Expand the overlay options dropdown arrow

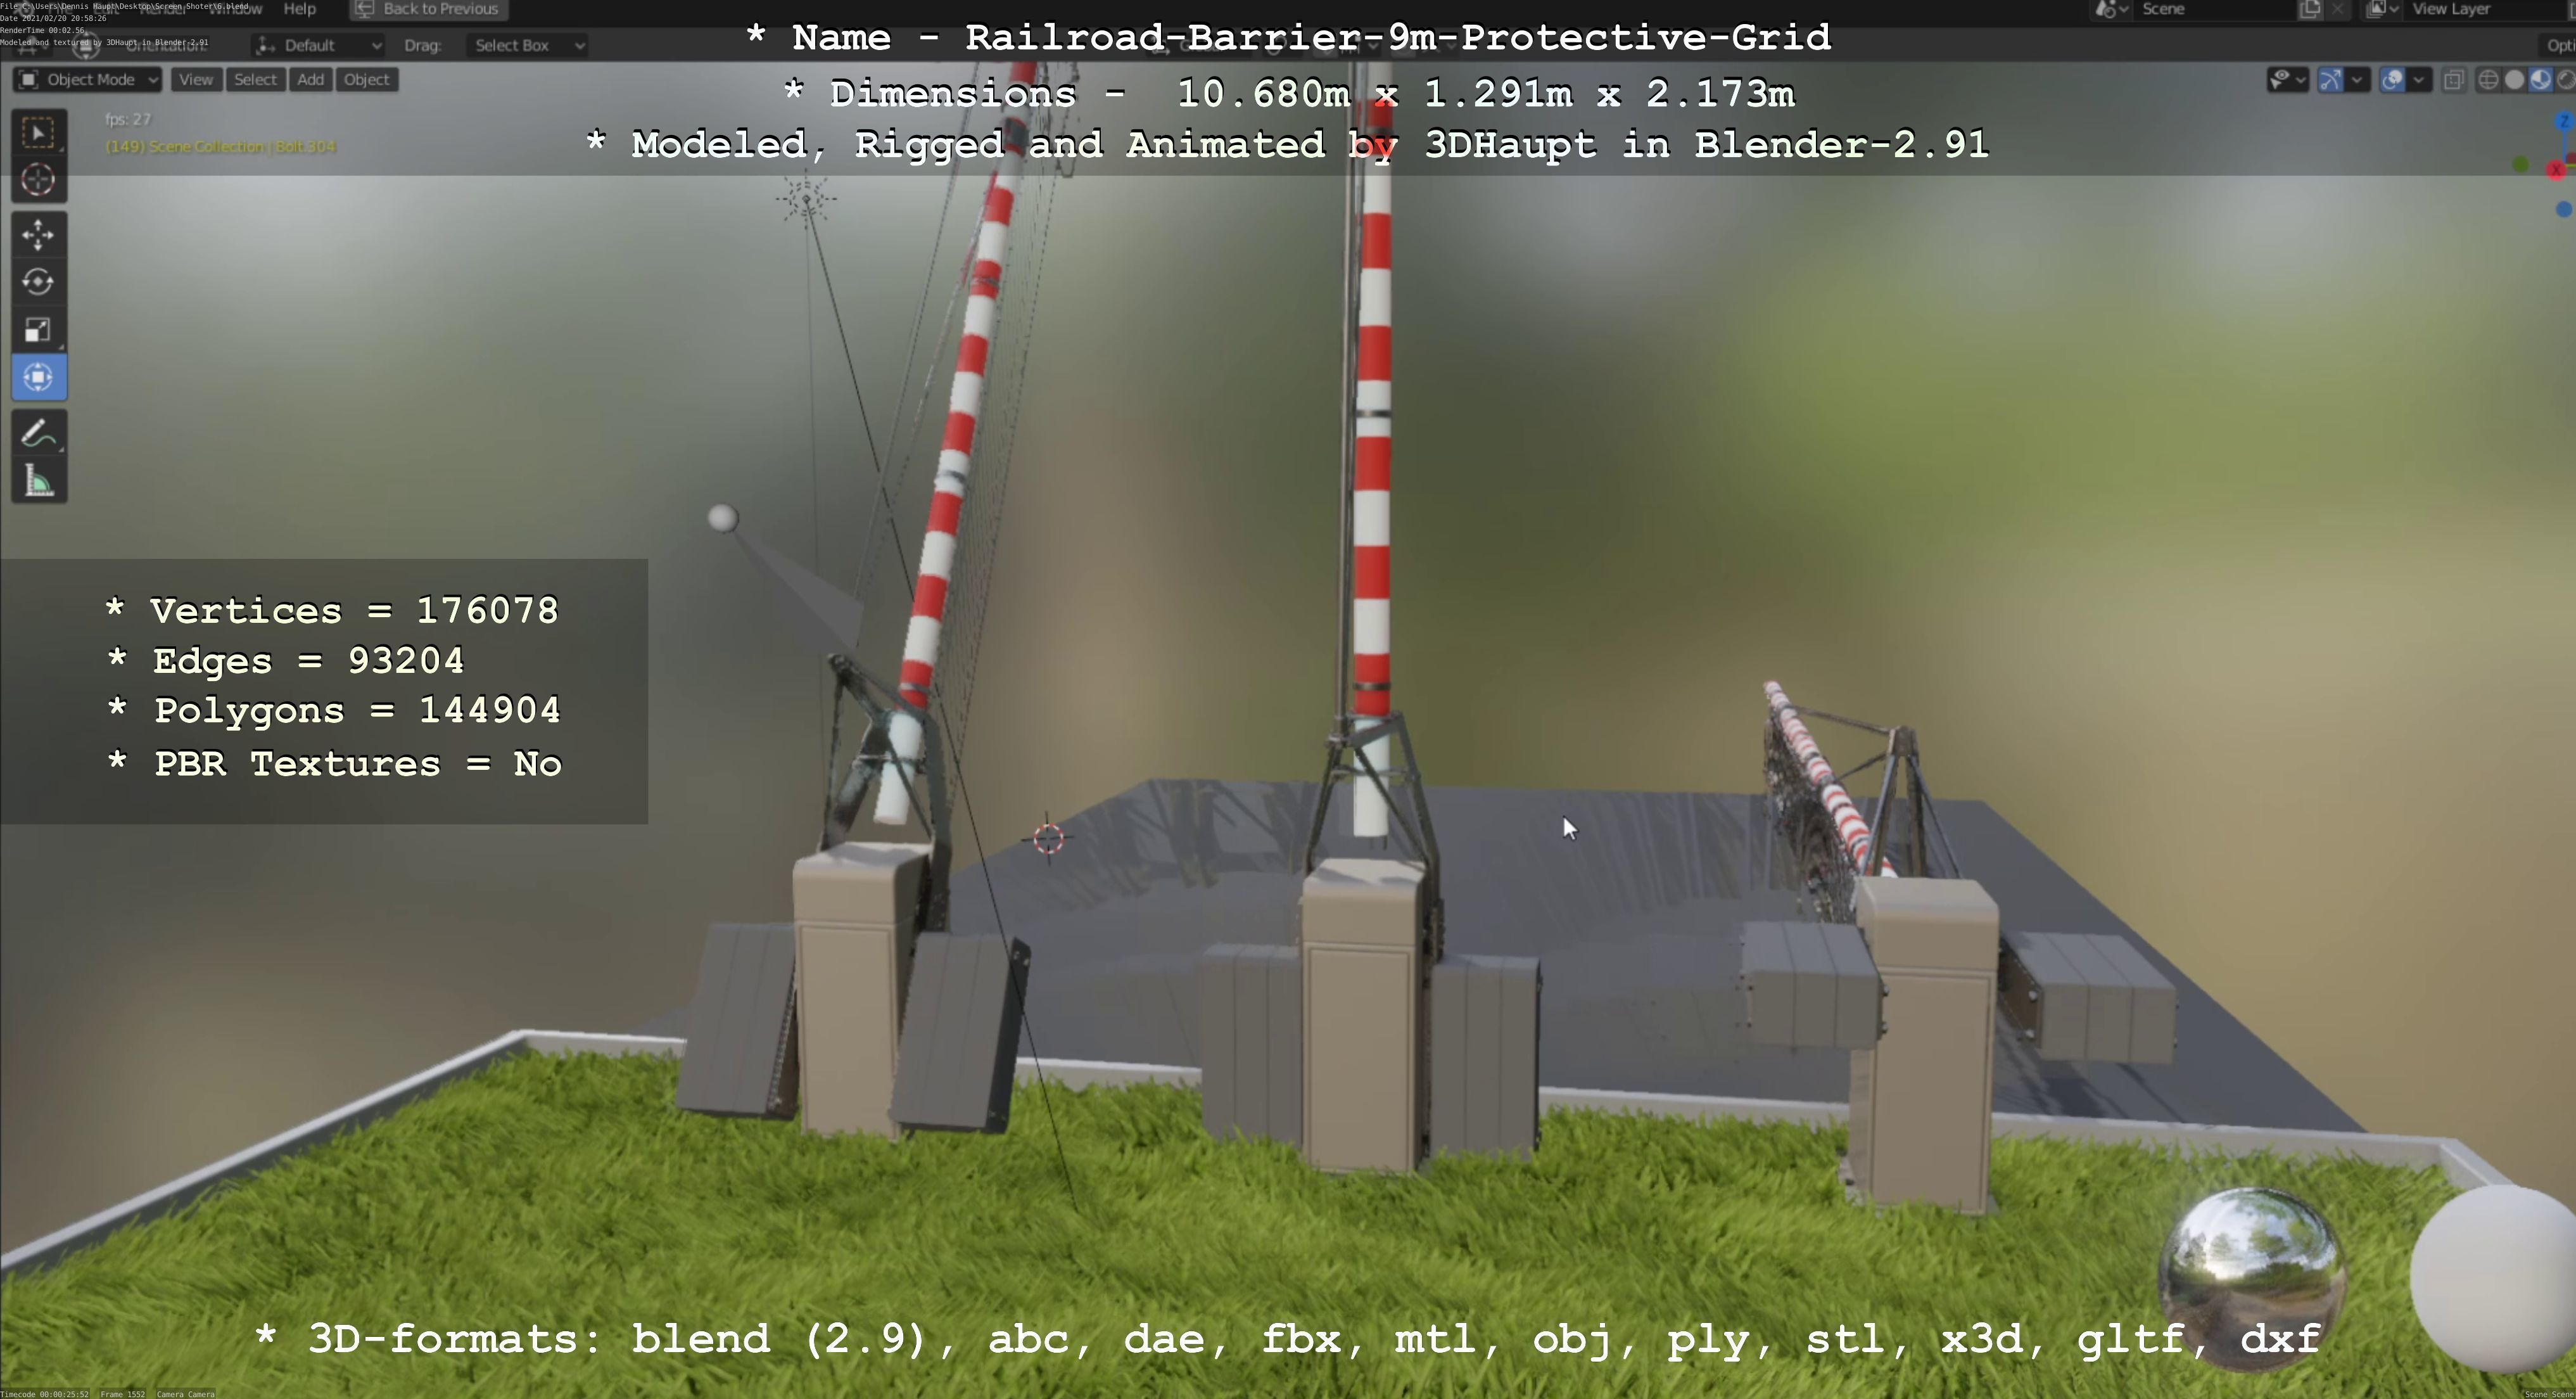2419,80
